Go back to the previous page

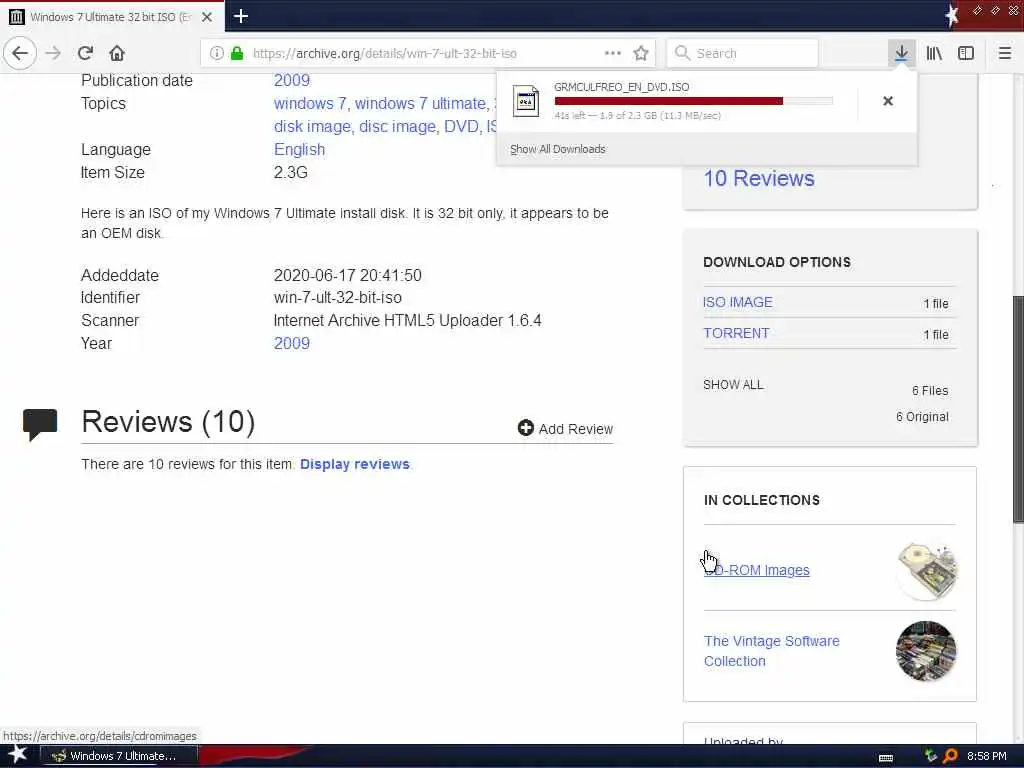tap(20, 53)
